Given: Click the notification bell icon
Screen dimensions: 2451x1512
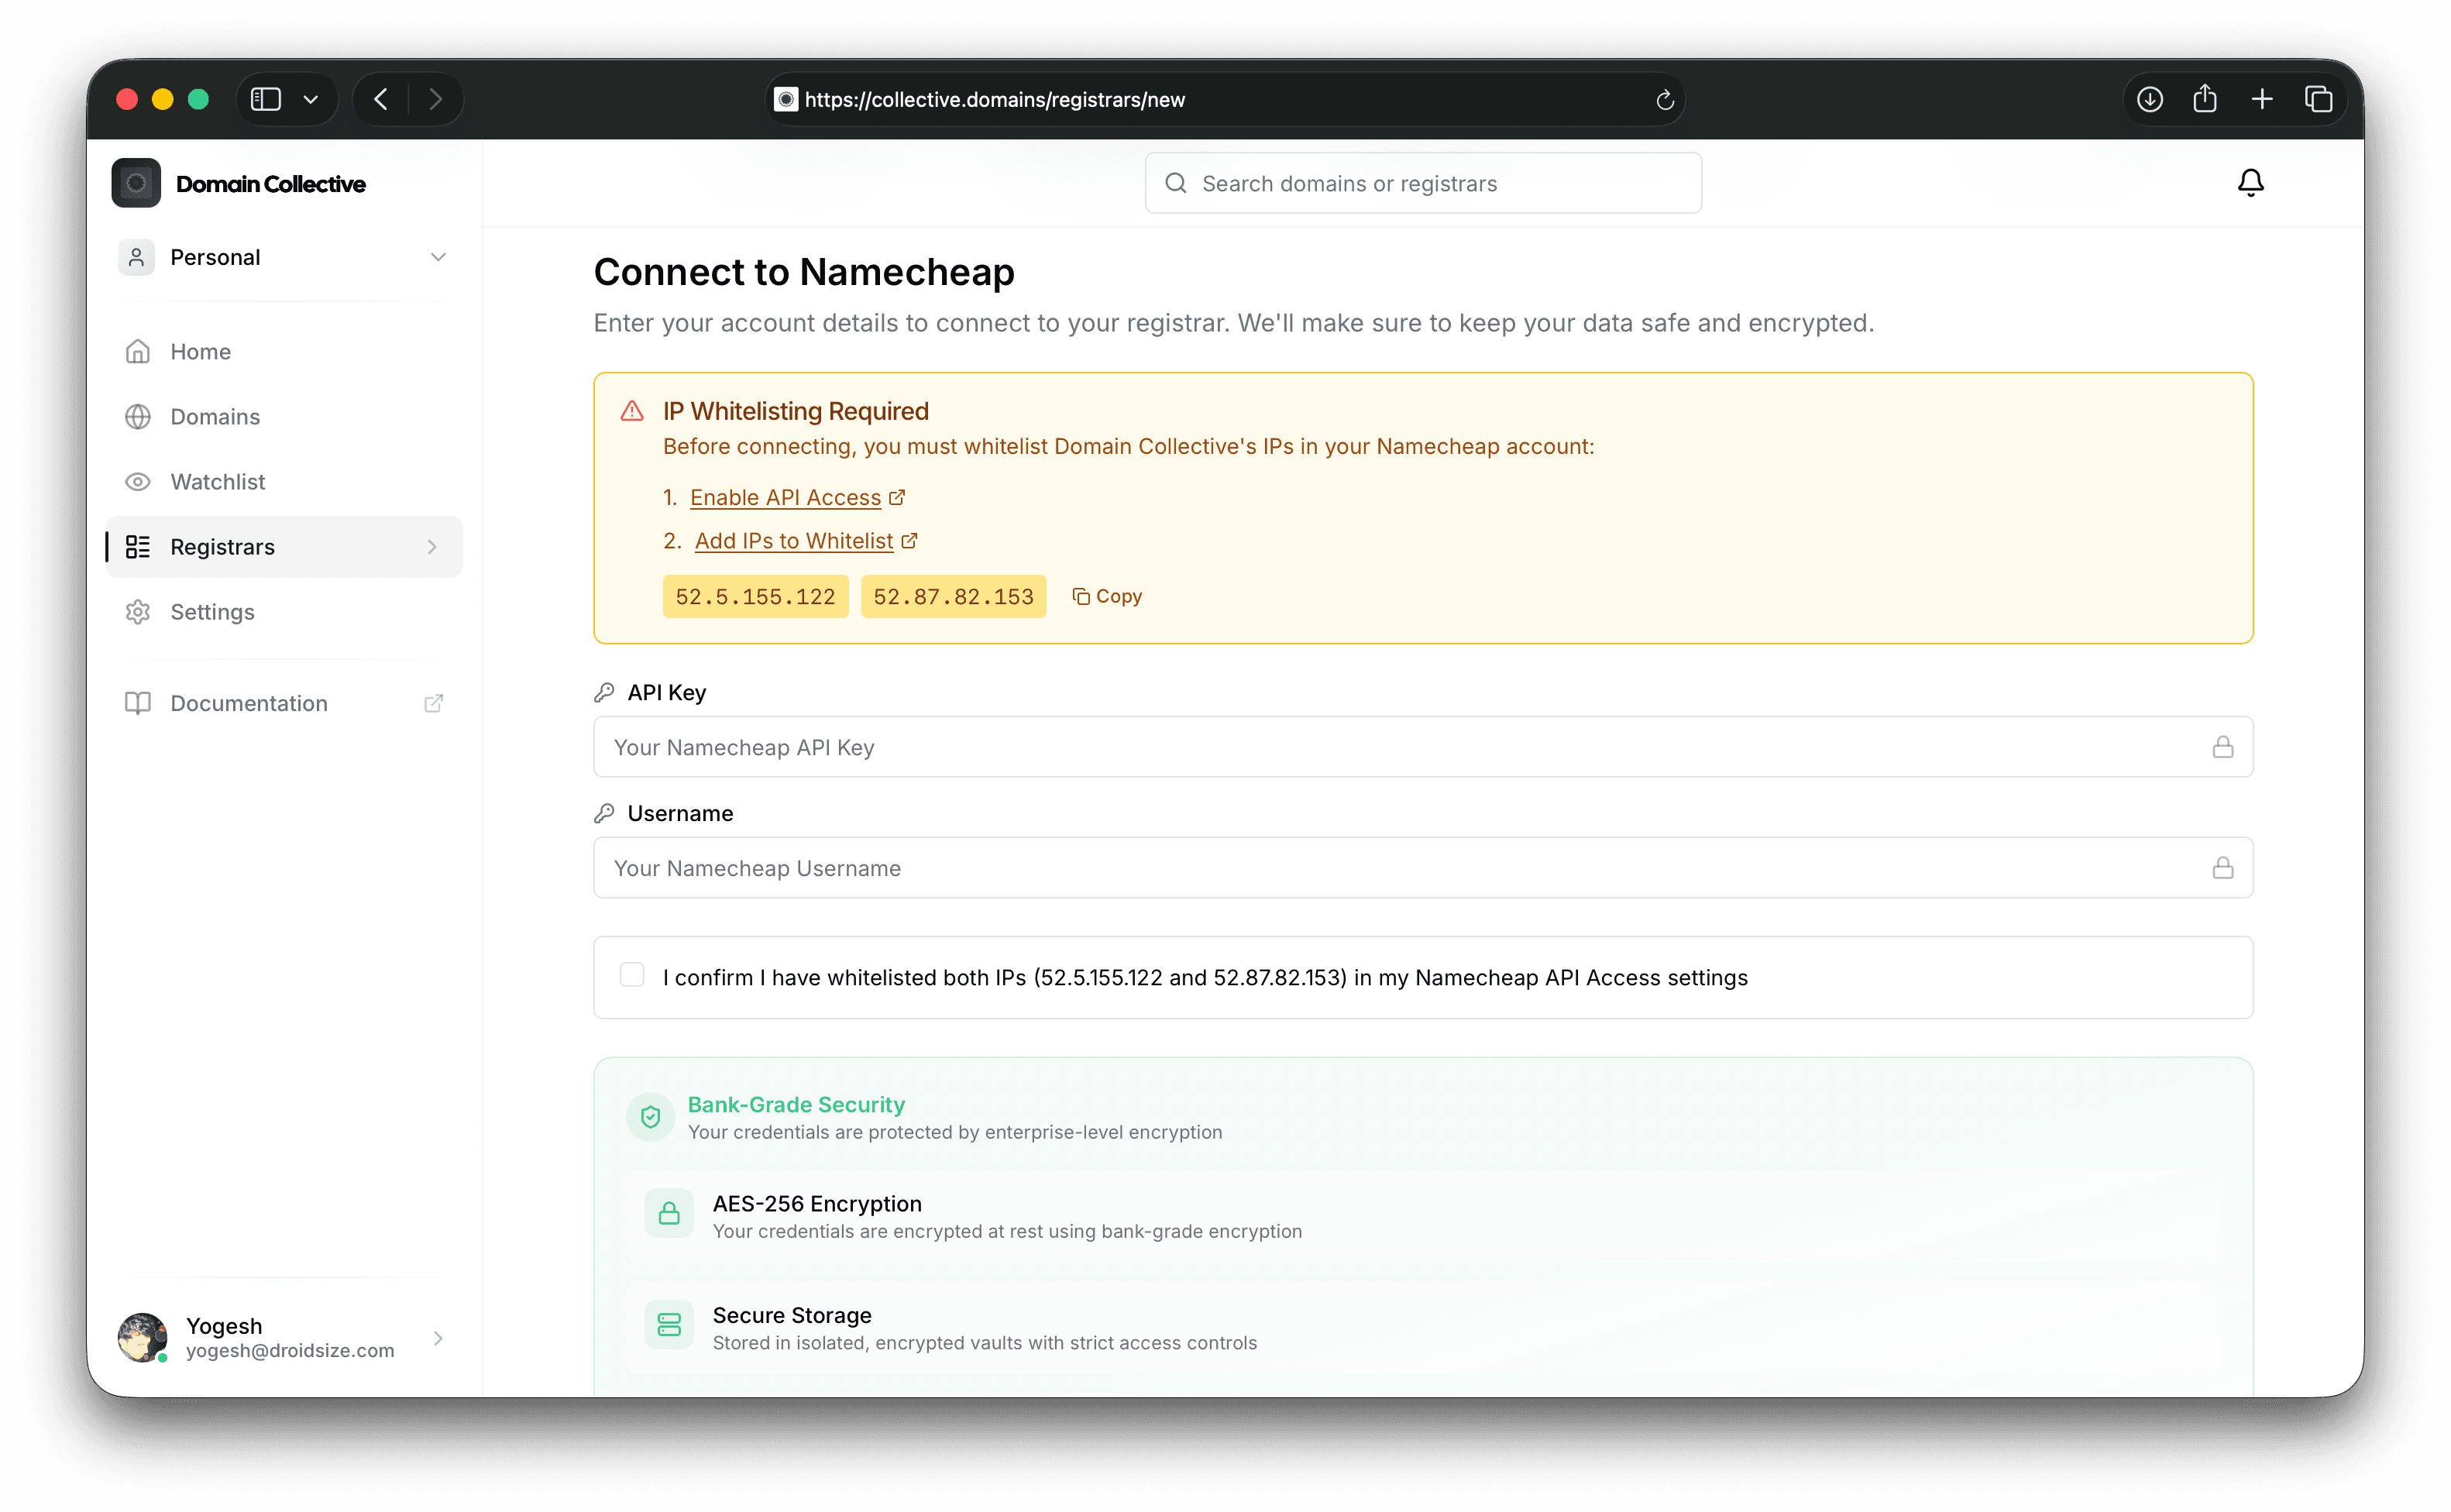Looking at the screenshot, I should [2251, 182].
